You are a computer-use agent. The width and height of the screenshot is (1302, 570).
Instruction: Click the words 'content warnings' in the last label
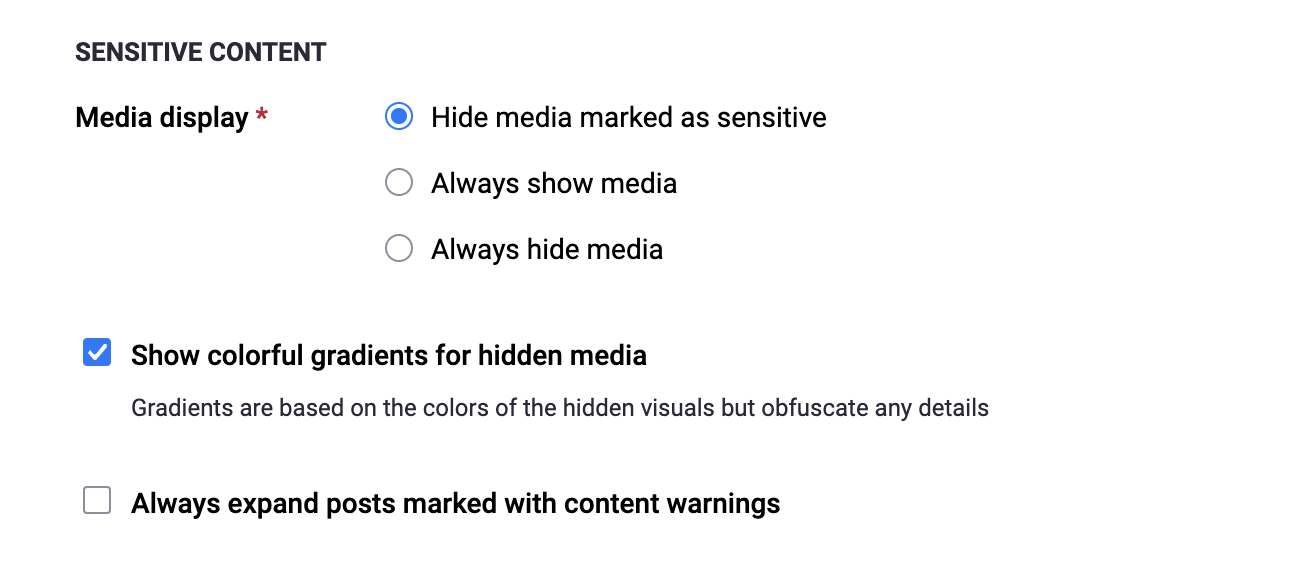[x=672, y=503]
